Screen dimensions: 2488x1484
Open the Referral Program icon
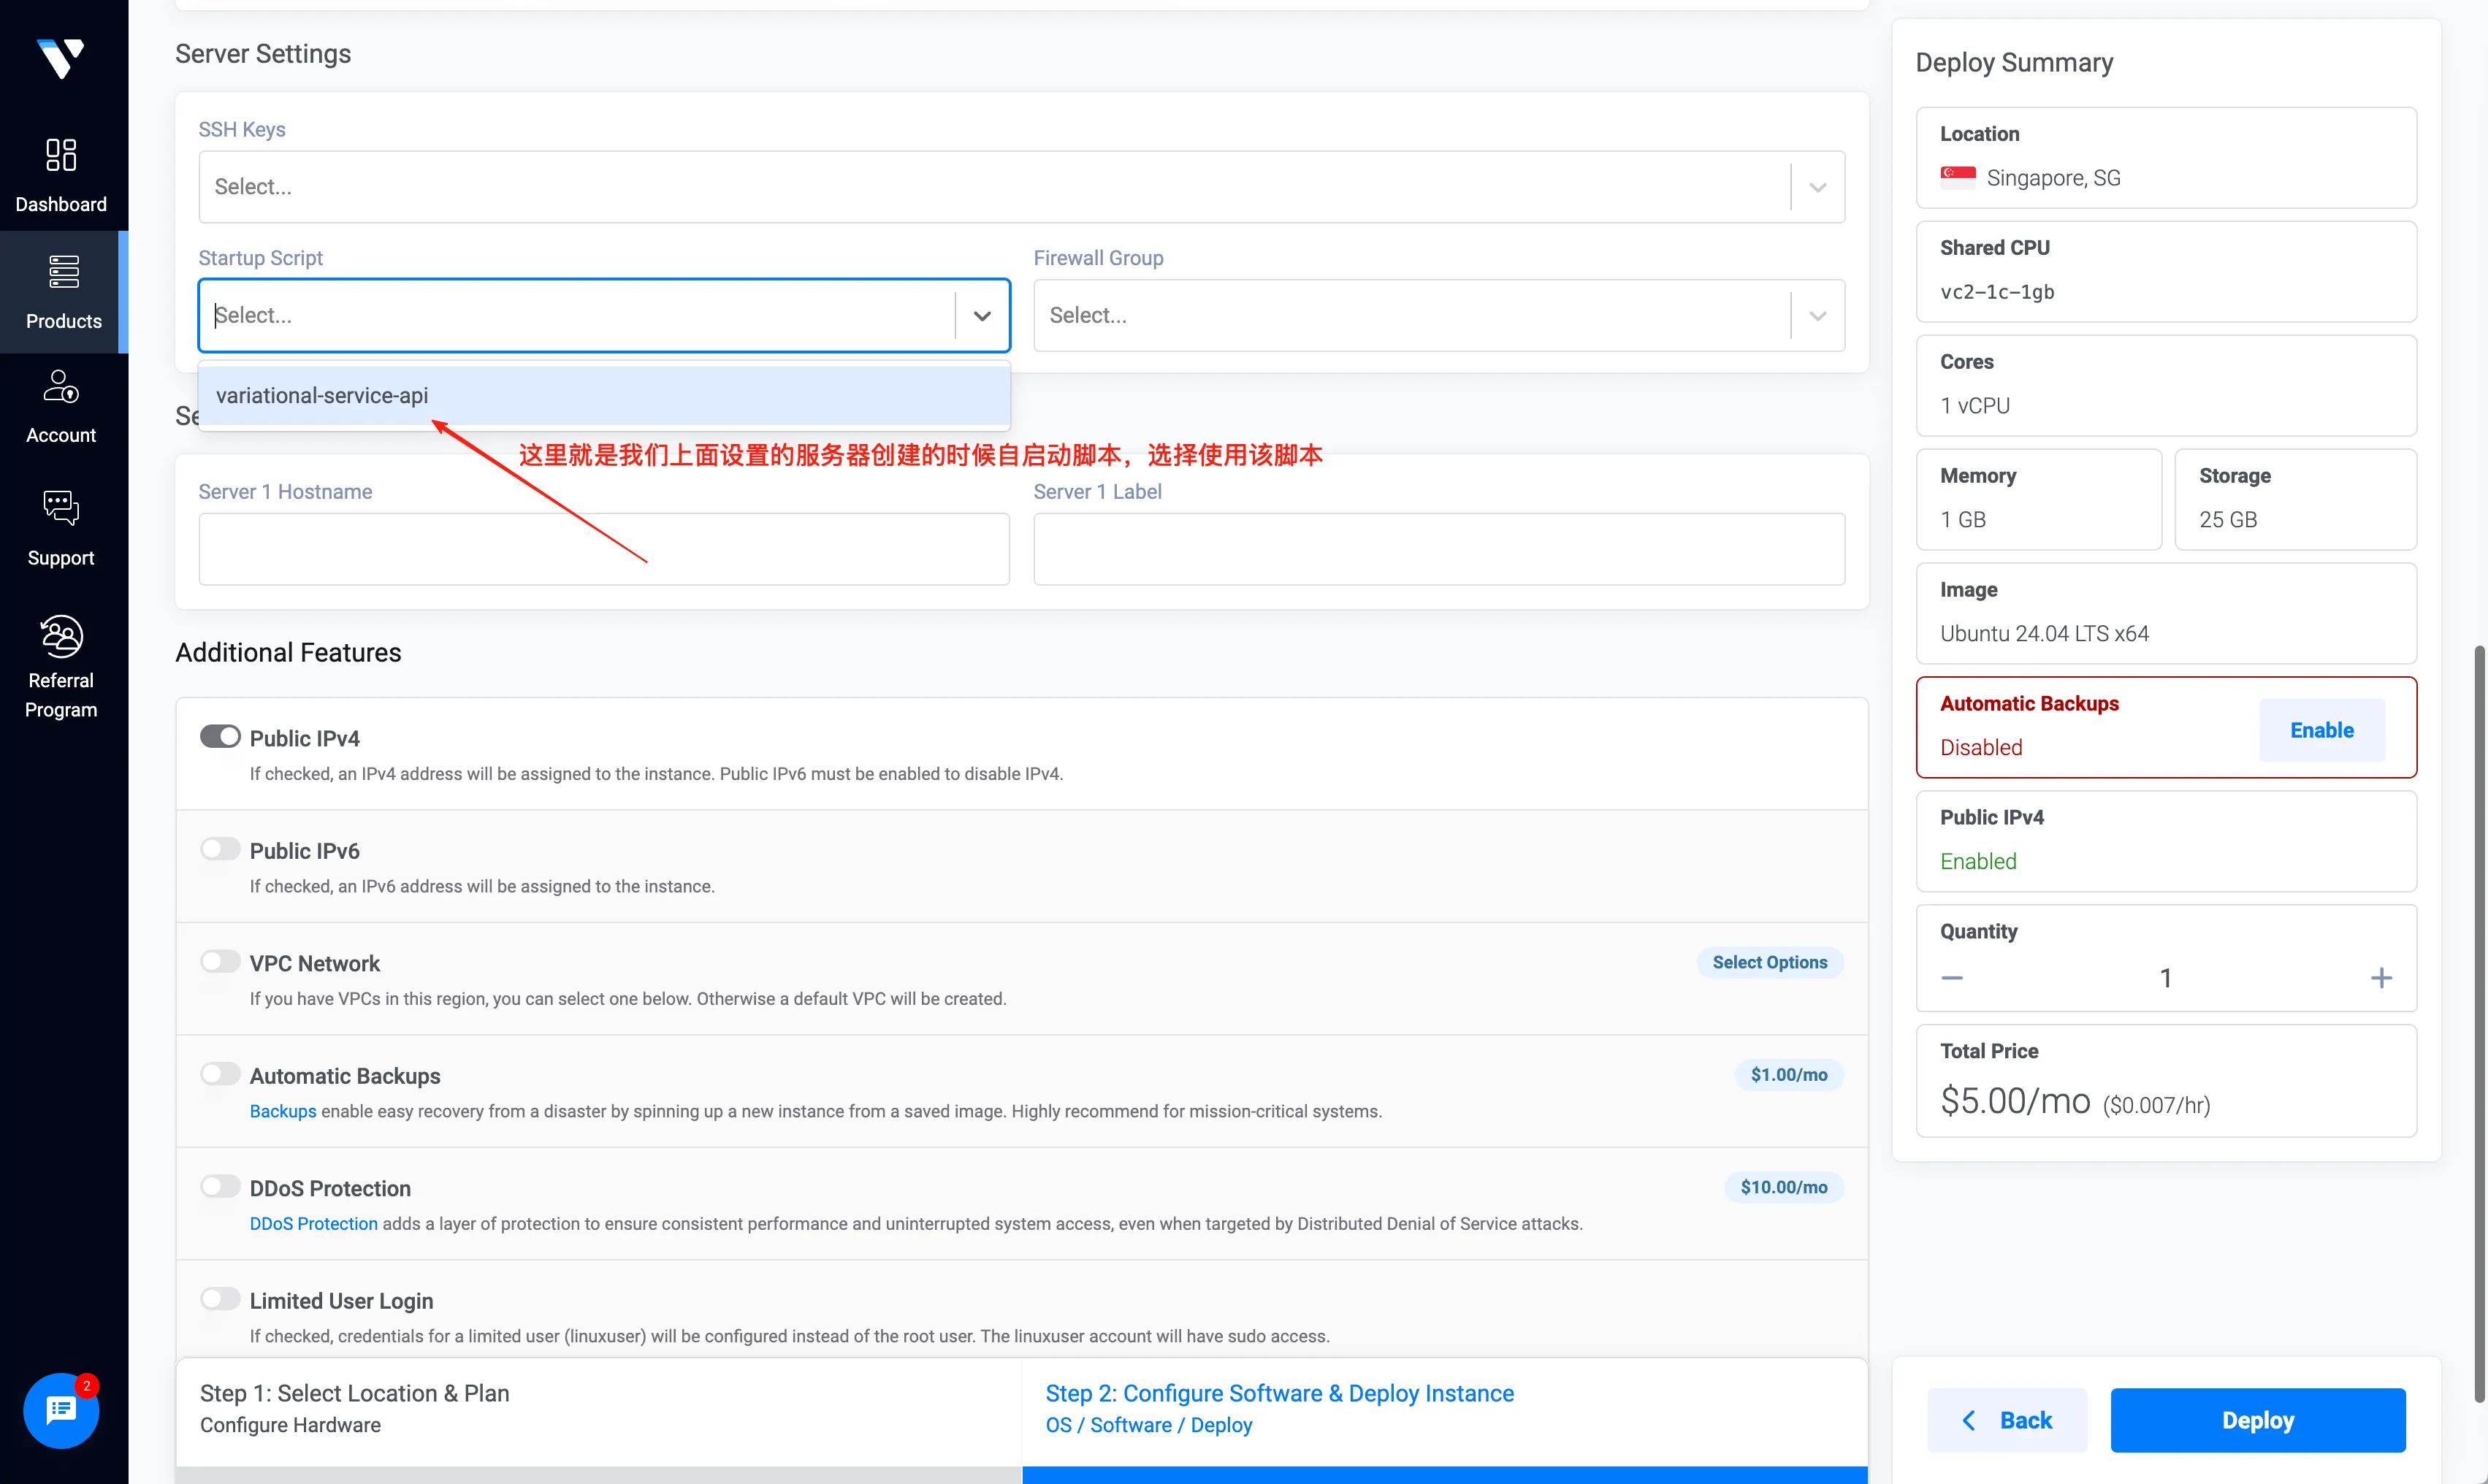tap(61, 636)
